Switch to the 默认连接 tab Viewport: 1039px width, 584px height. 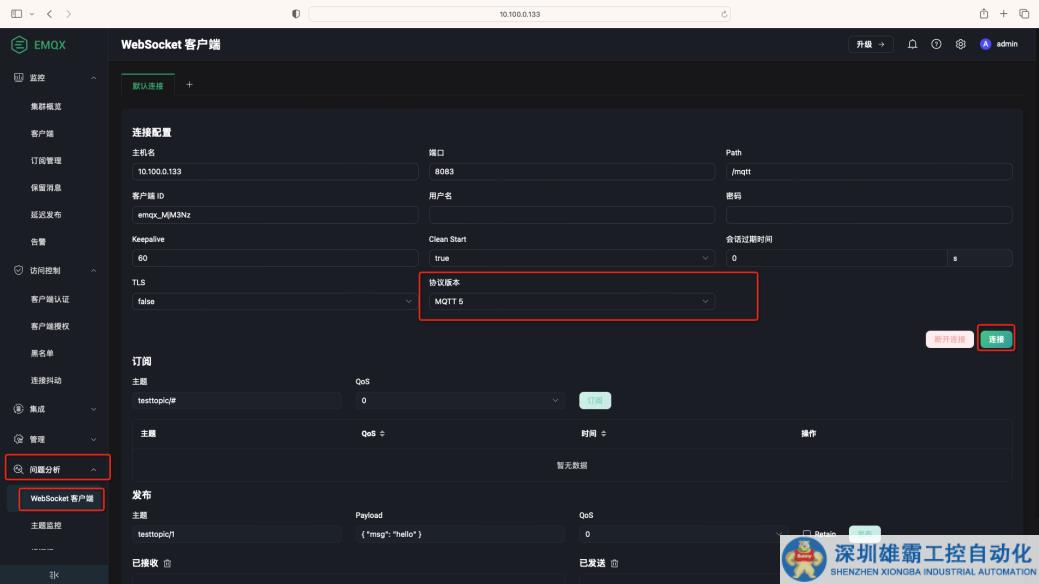coord(147,86)
